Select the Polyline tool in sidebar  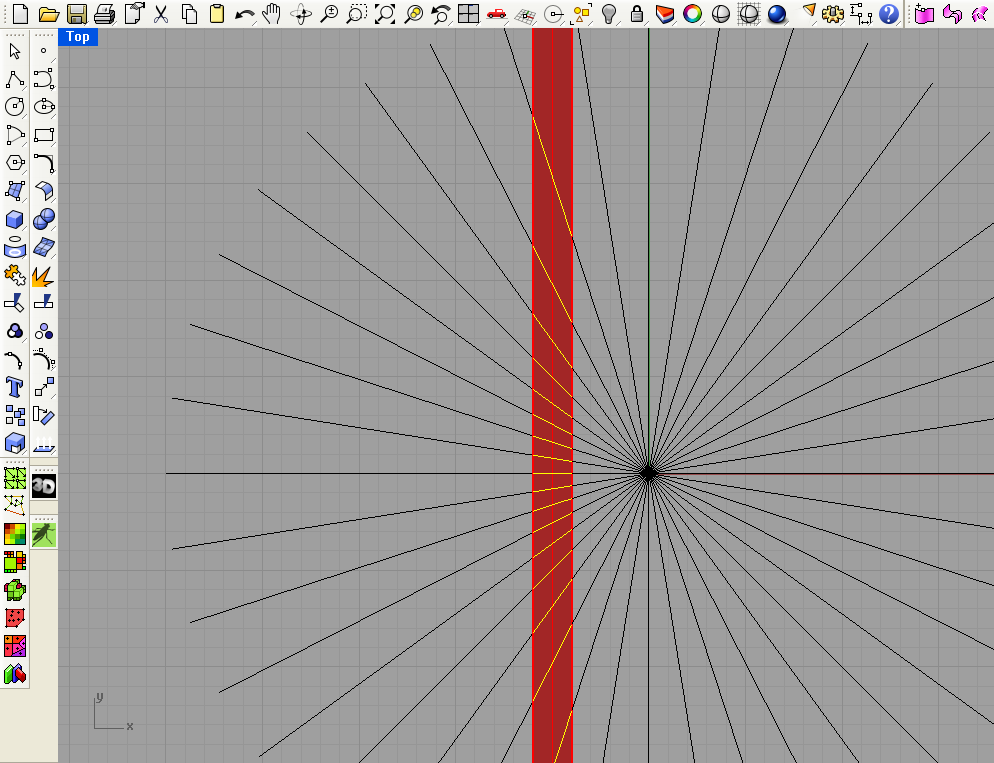(x=14, y=79)
